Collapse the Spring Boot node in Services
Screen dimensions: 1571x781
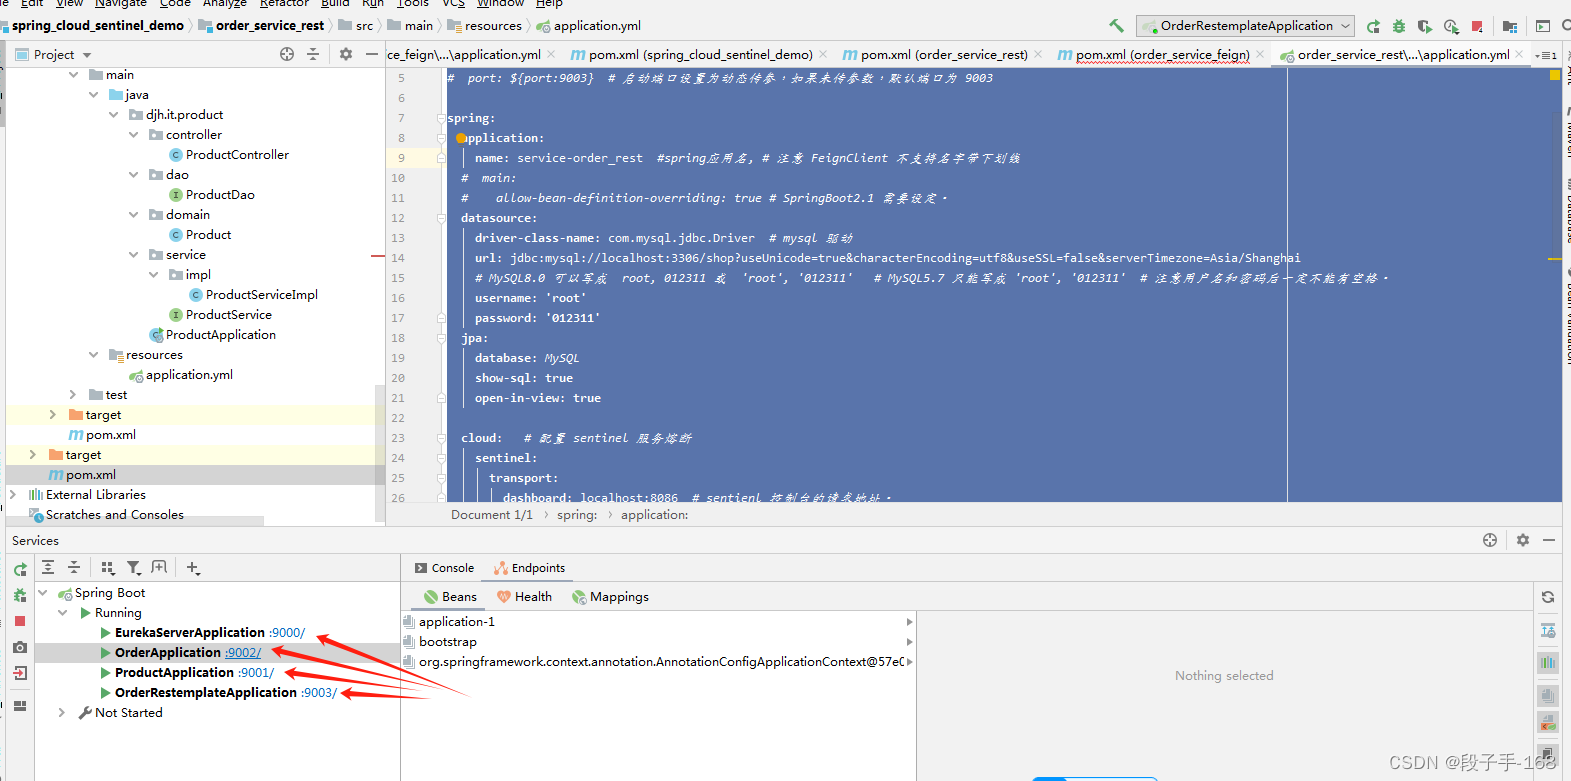[43, 593]
